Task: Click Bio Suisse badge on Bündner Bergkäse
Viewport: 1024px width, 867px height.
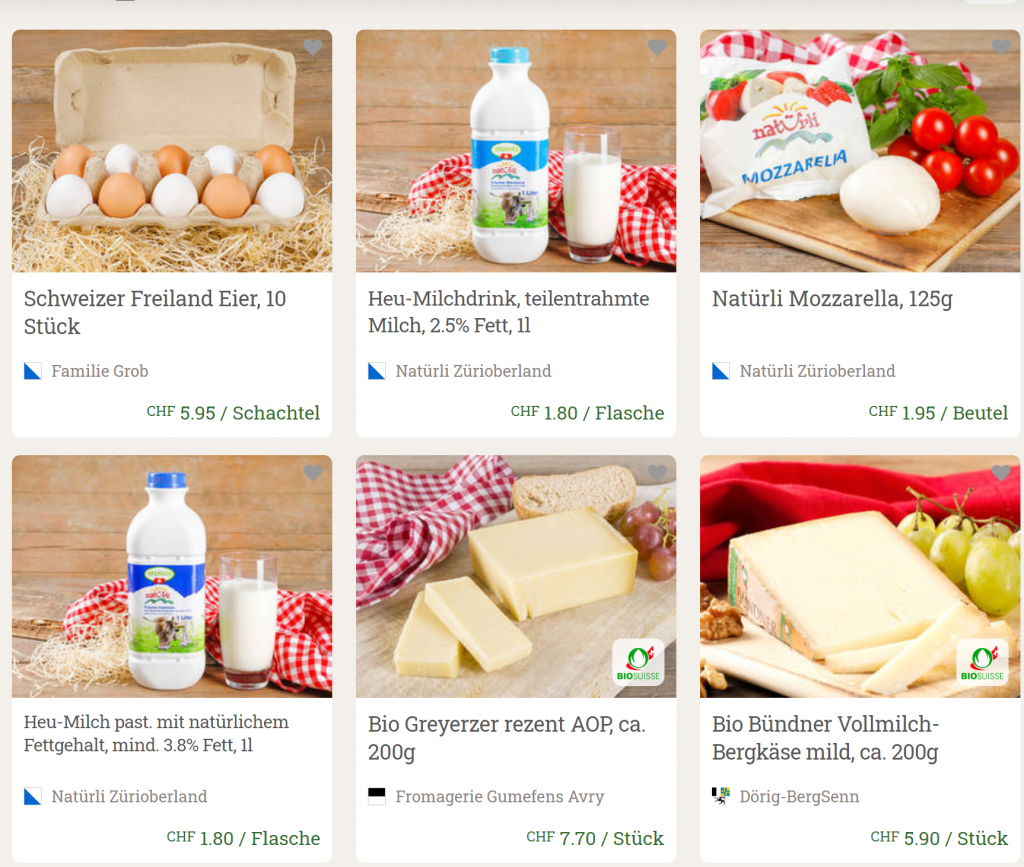Action: click(x=982, y=662)
